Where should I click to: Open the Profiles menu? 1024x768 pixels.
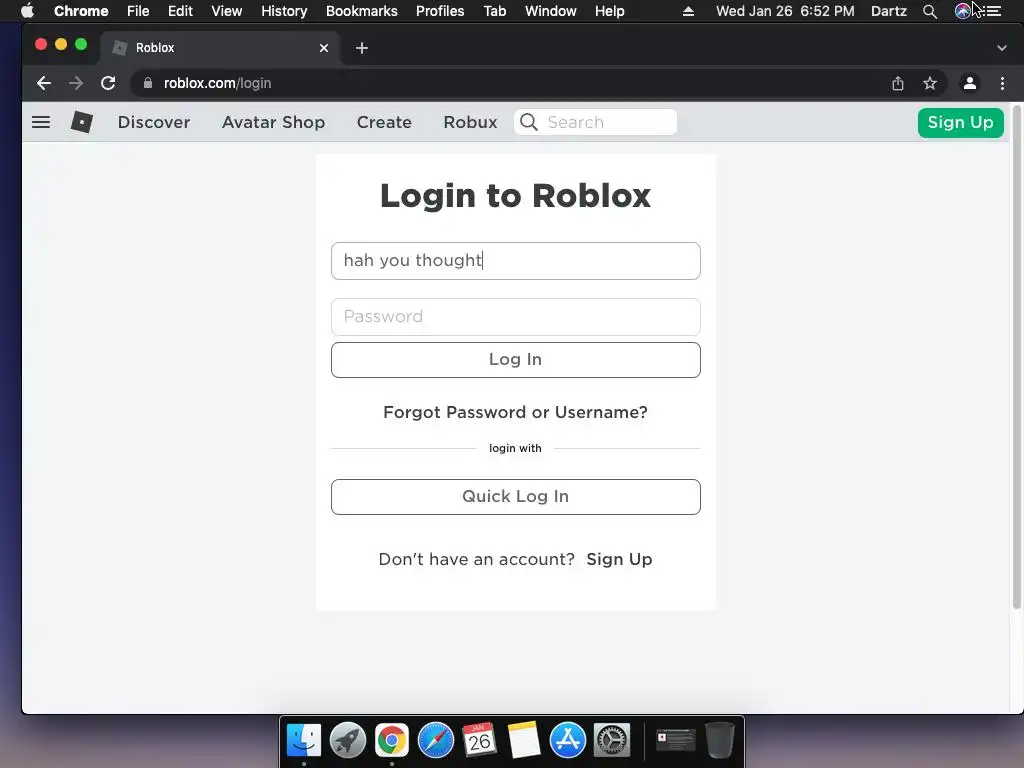pos(440,11)
